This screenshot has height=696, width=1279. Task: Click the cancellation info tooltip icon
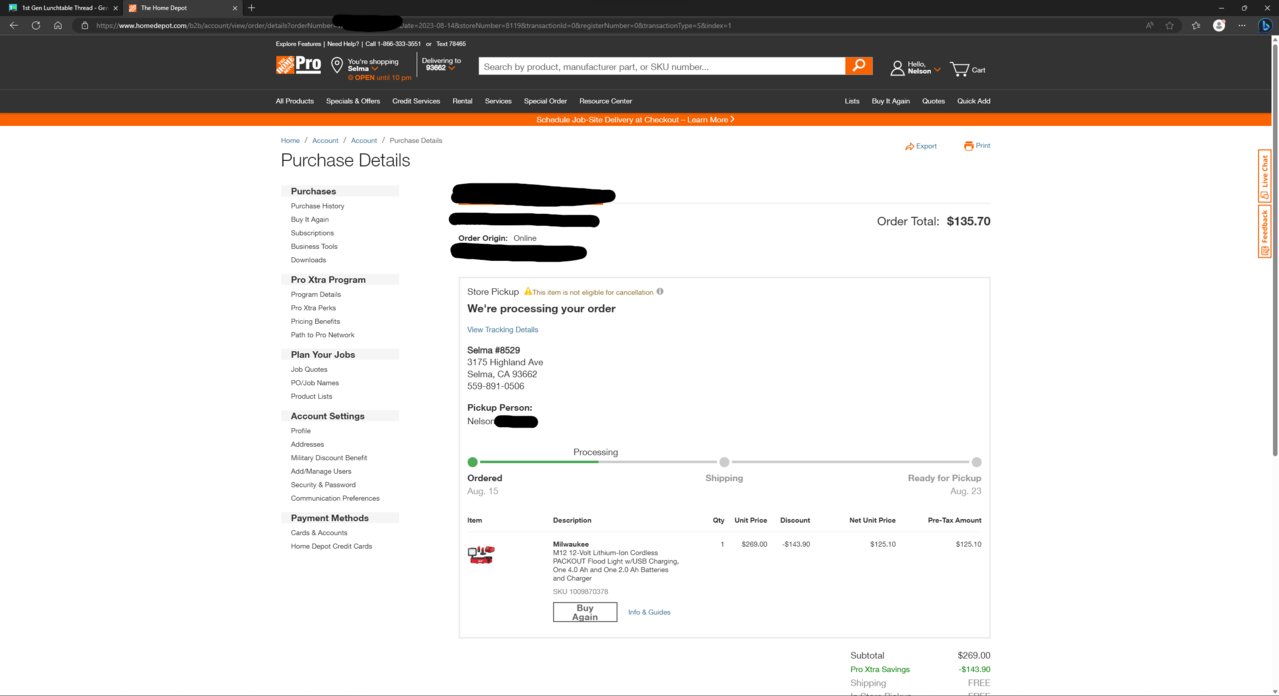coord(660,292)
